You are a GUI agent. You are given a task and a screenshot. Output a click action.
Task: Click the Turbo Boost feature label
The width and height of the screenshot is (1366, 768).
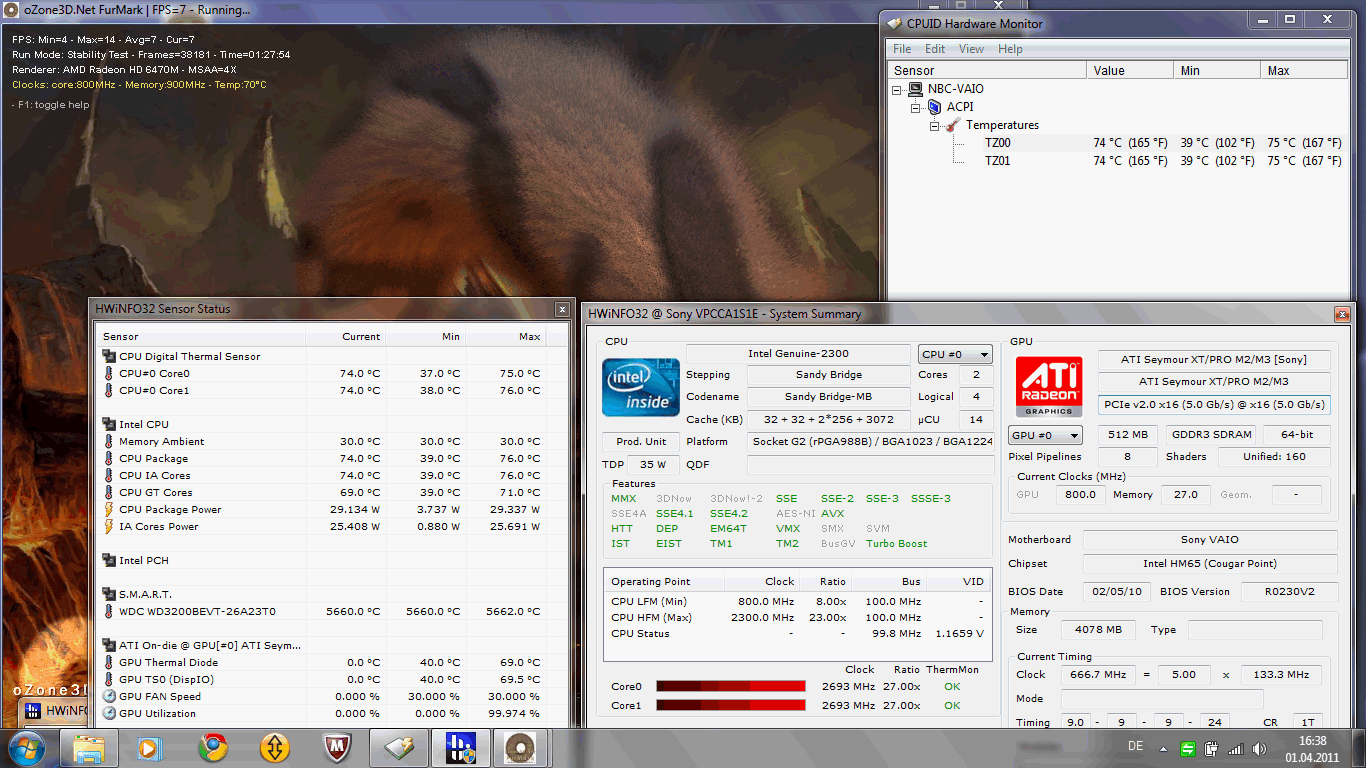click(x=897, y=543)
